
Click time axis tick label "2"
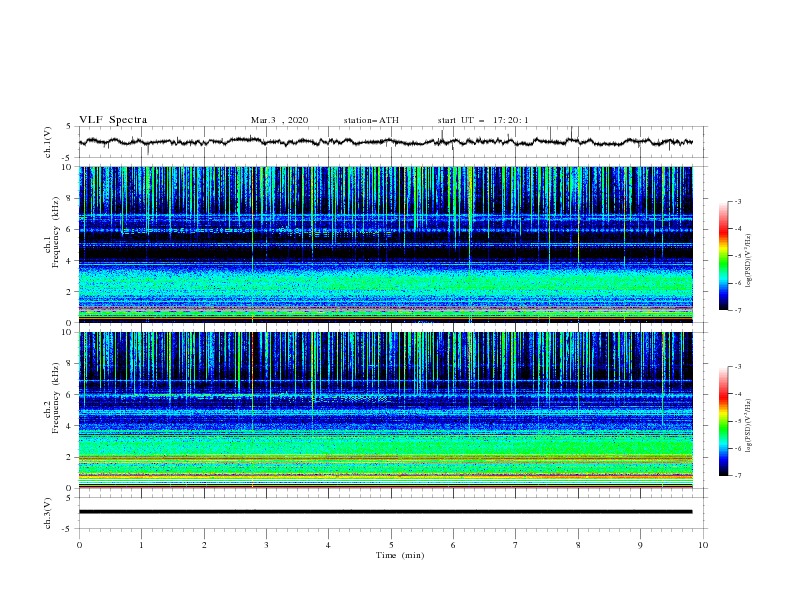tap(204, 545)
